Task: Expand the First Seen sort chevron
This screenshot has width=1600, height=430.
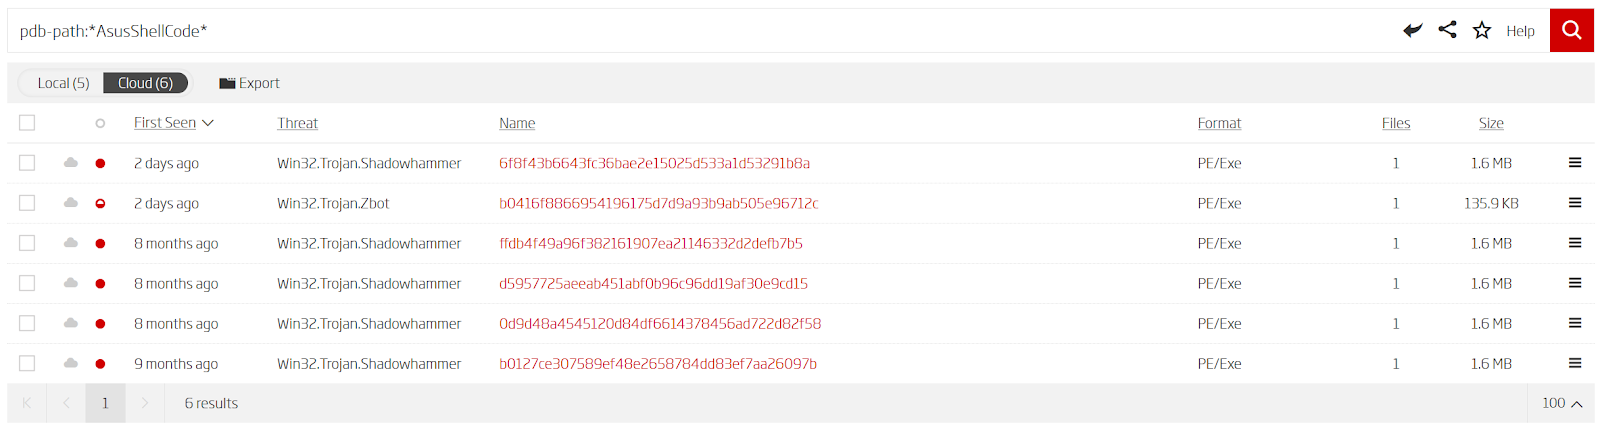Action: (208, 123)
